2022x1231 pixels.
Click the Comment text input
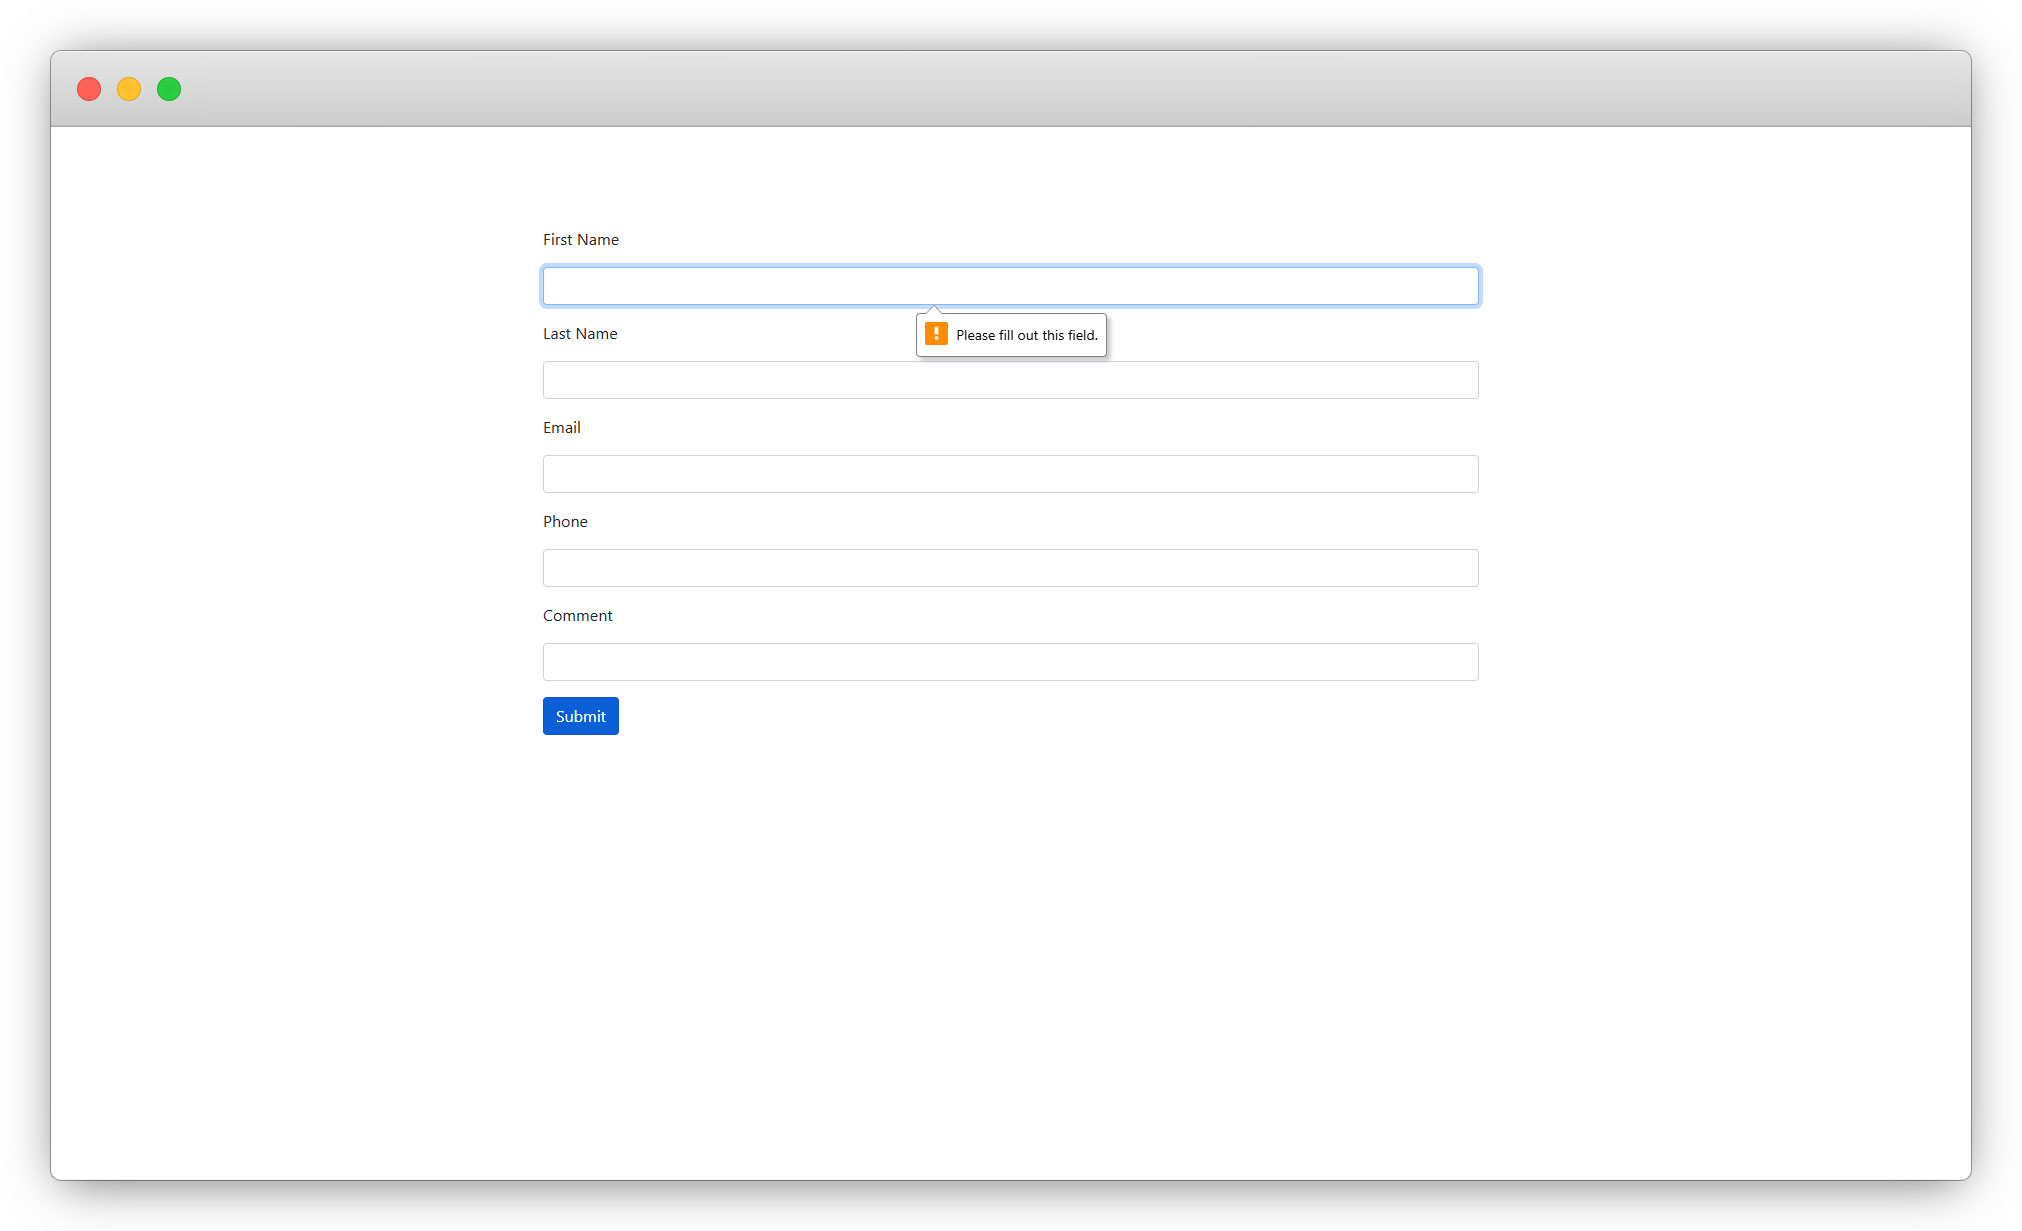pyautogui.click(x=1010, y=662)
